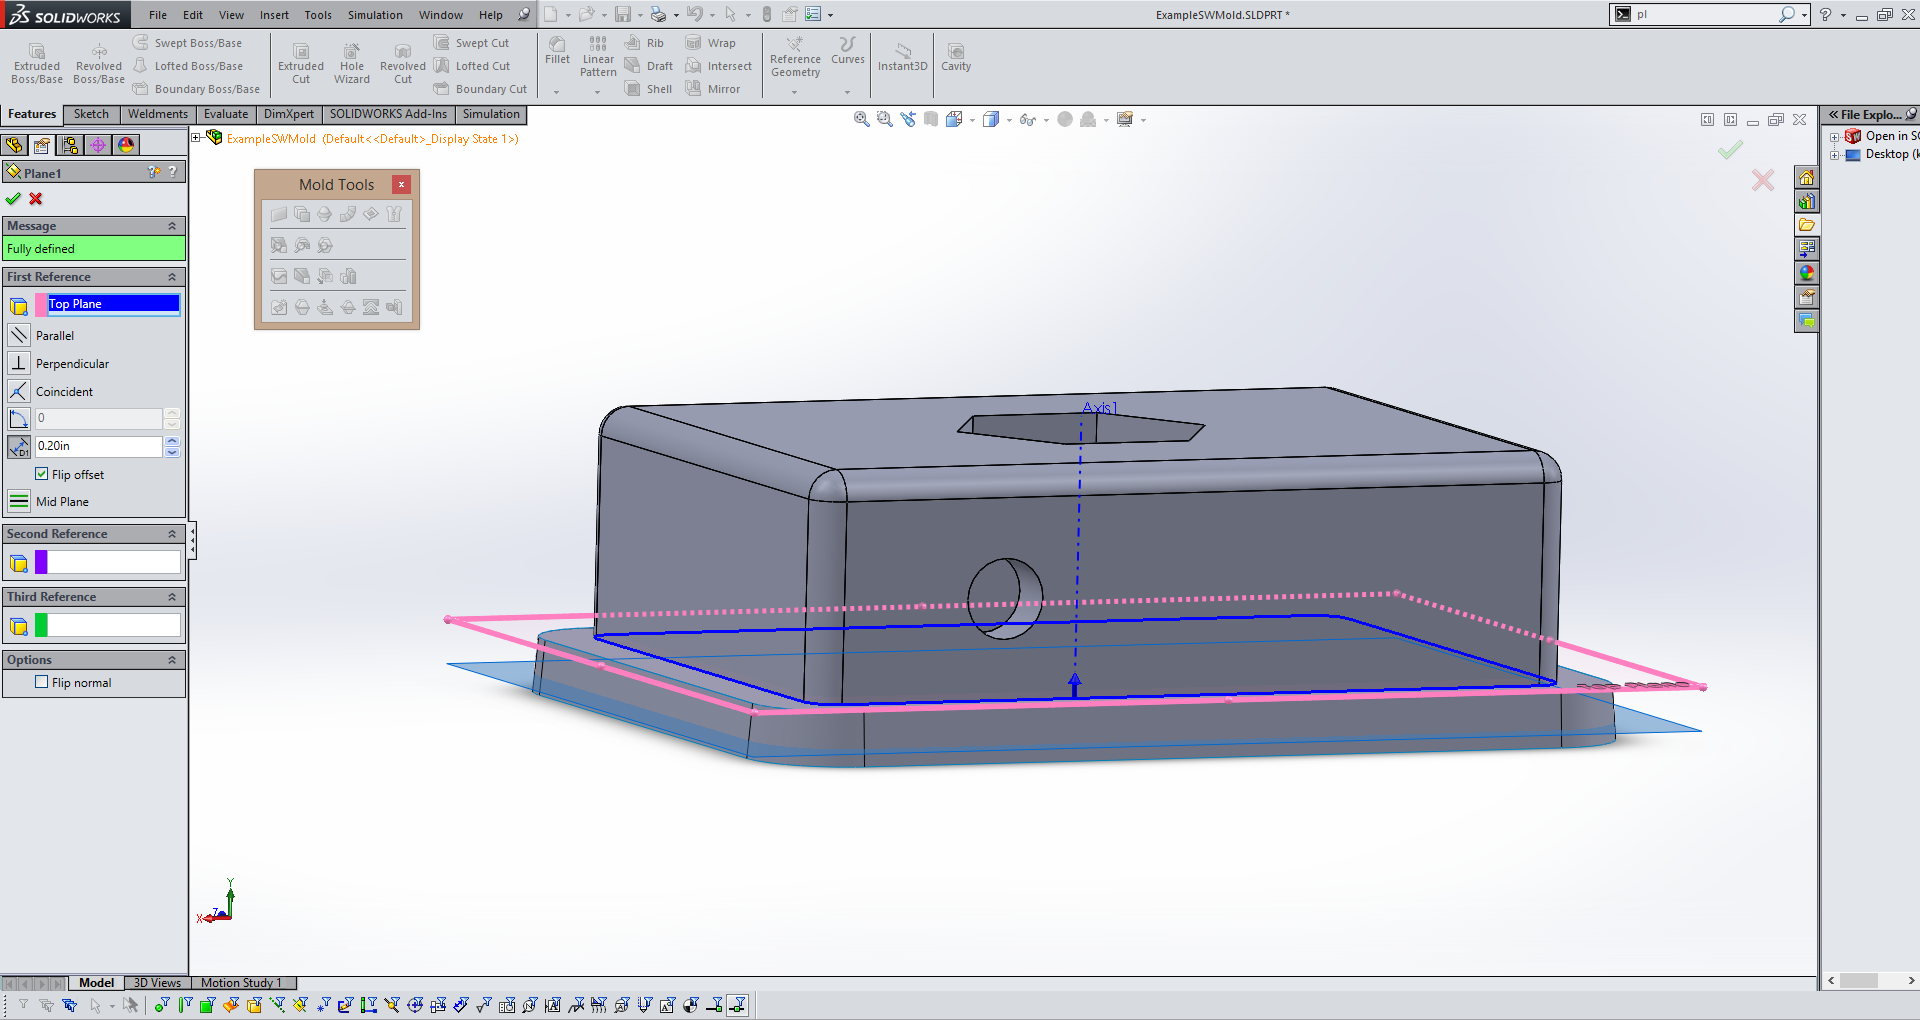Open the Insert menu

pos(274,15)
